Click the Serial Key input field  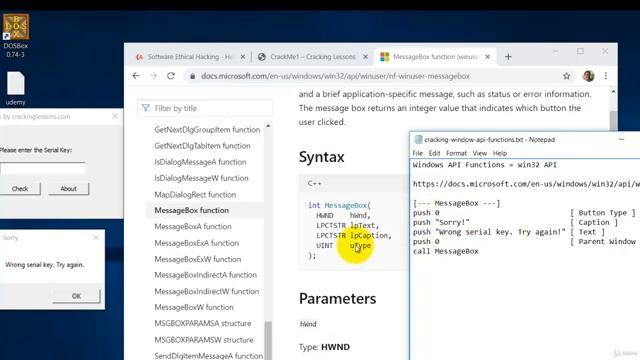coord(42,168)
